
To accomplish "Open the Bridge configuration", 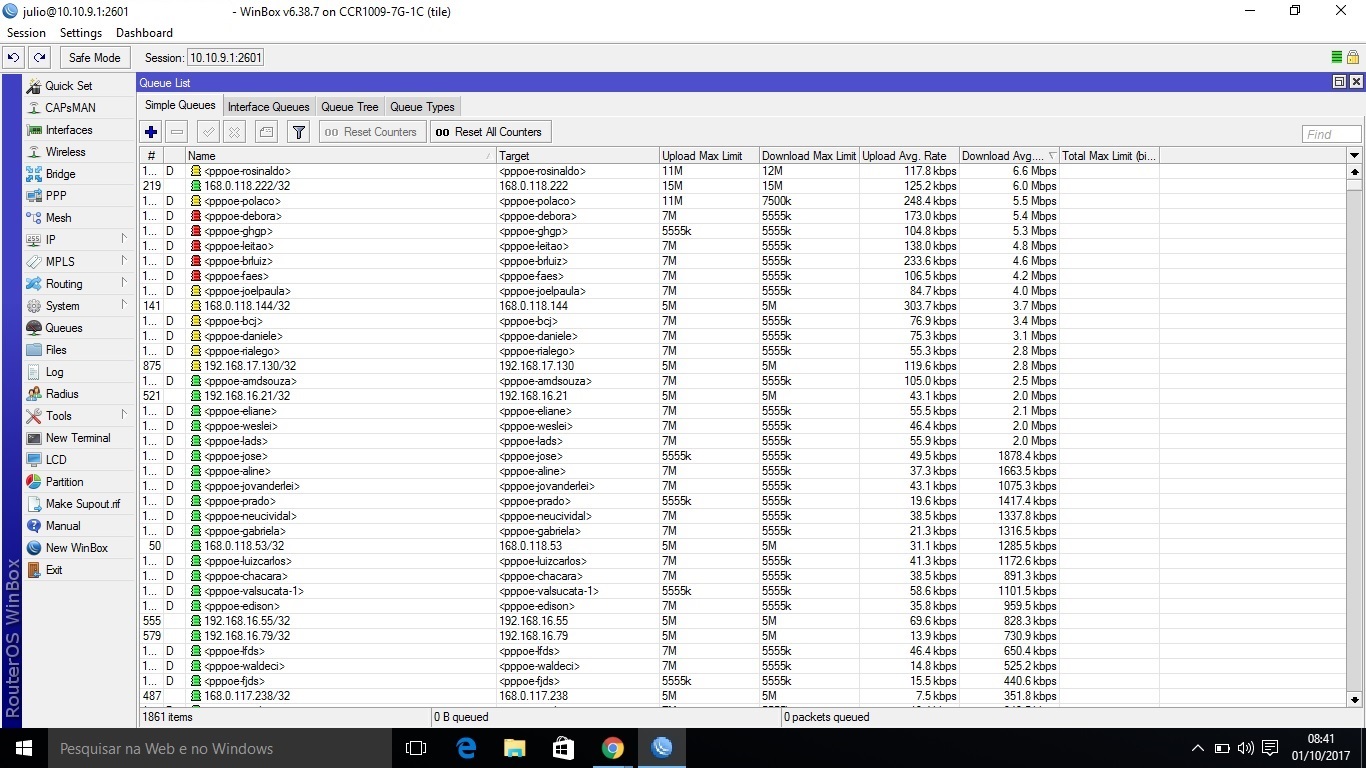I will 60,174.
